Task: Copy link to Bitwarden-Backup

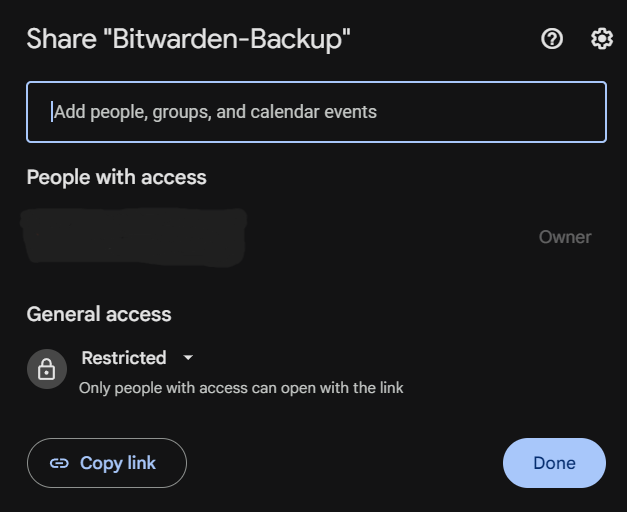Action: click(107, 463)
